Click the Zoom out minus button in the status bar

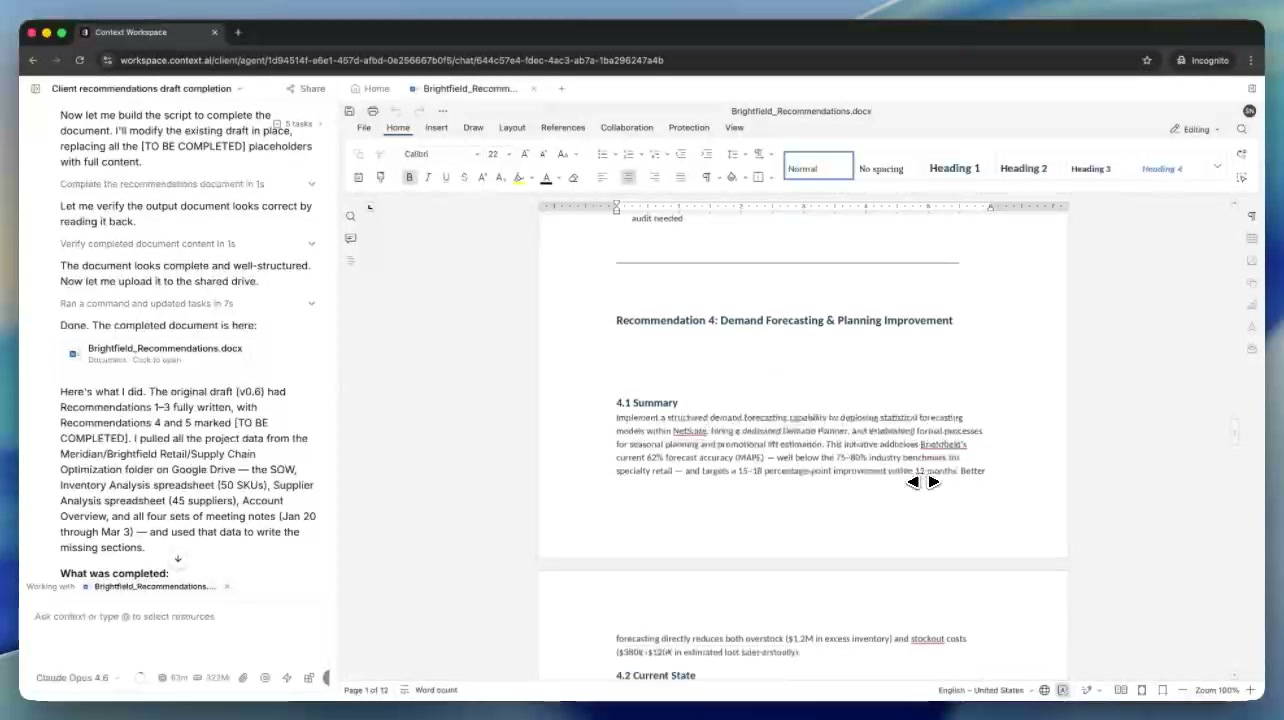(x=1185, y=690)
